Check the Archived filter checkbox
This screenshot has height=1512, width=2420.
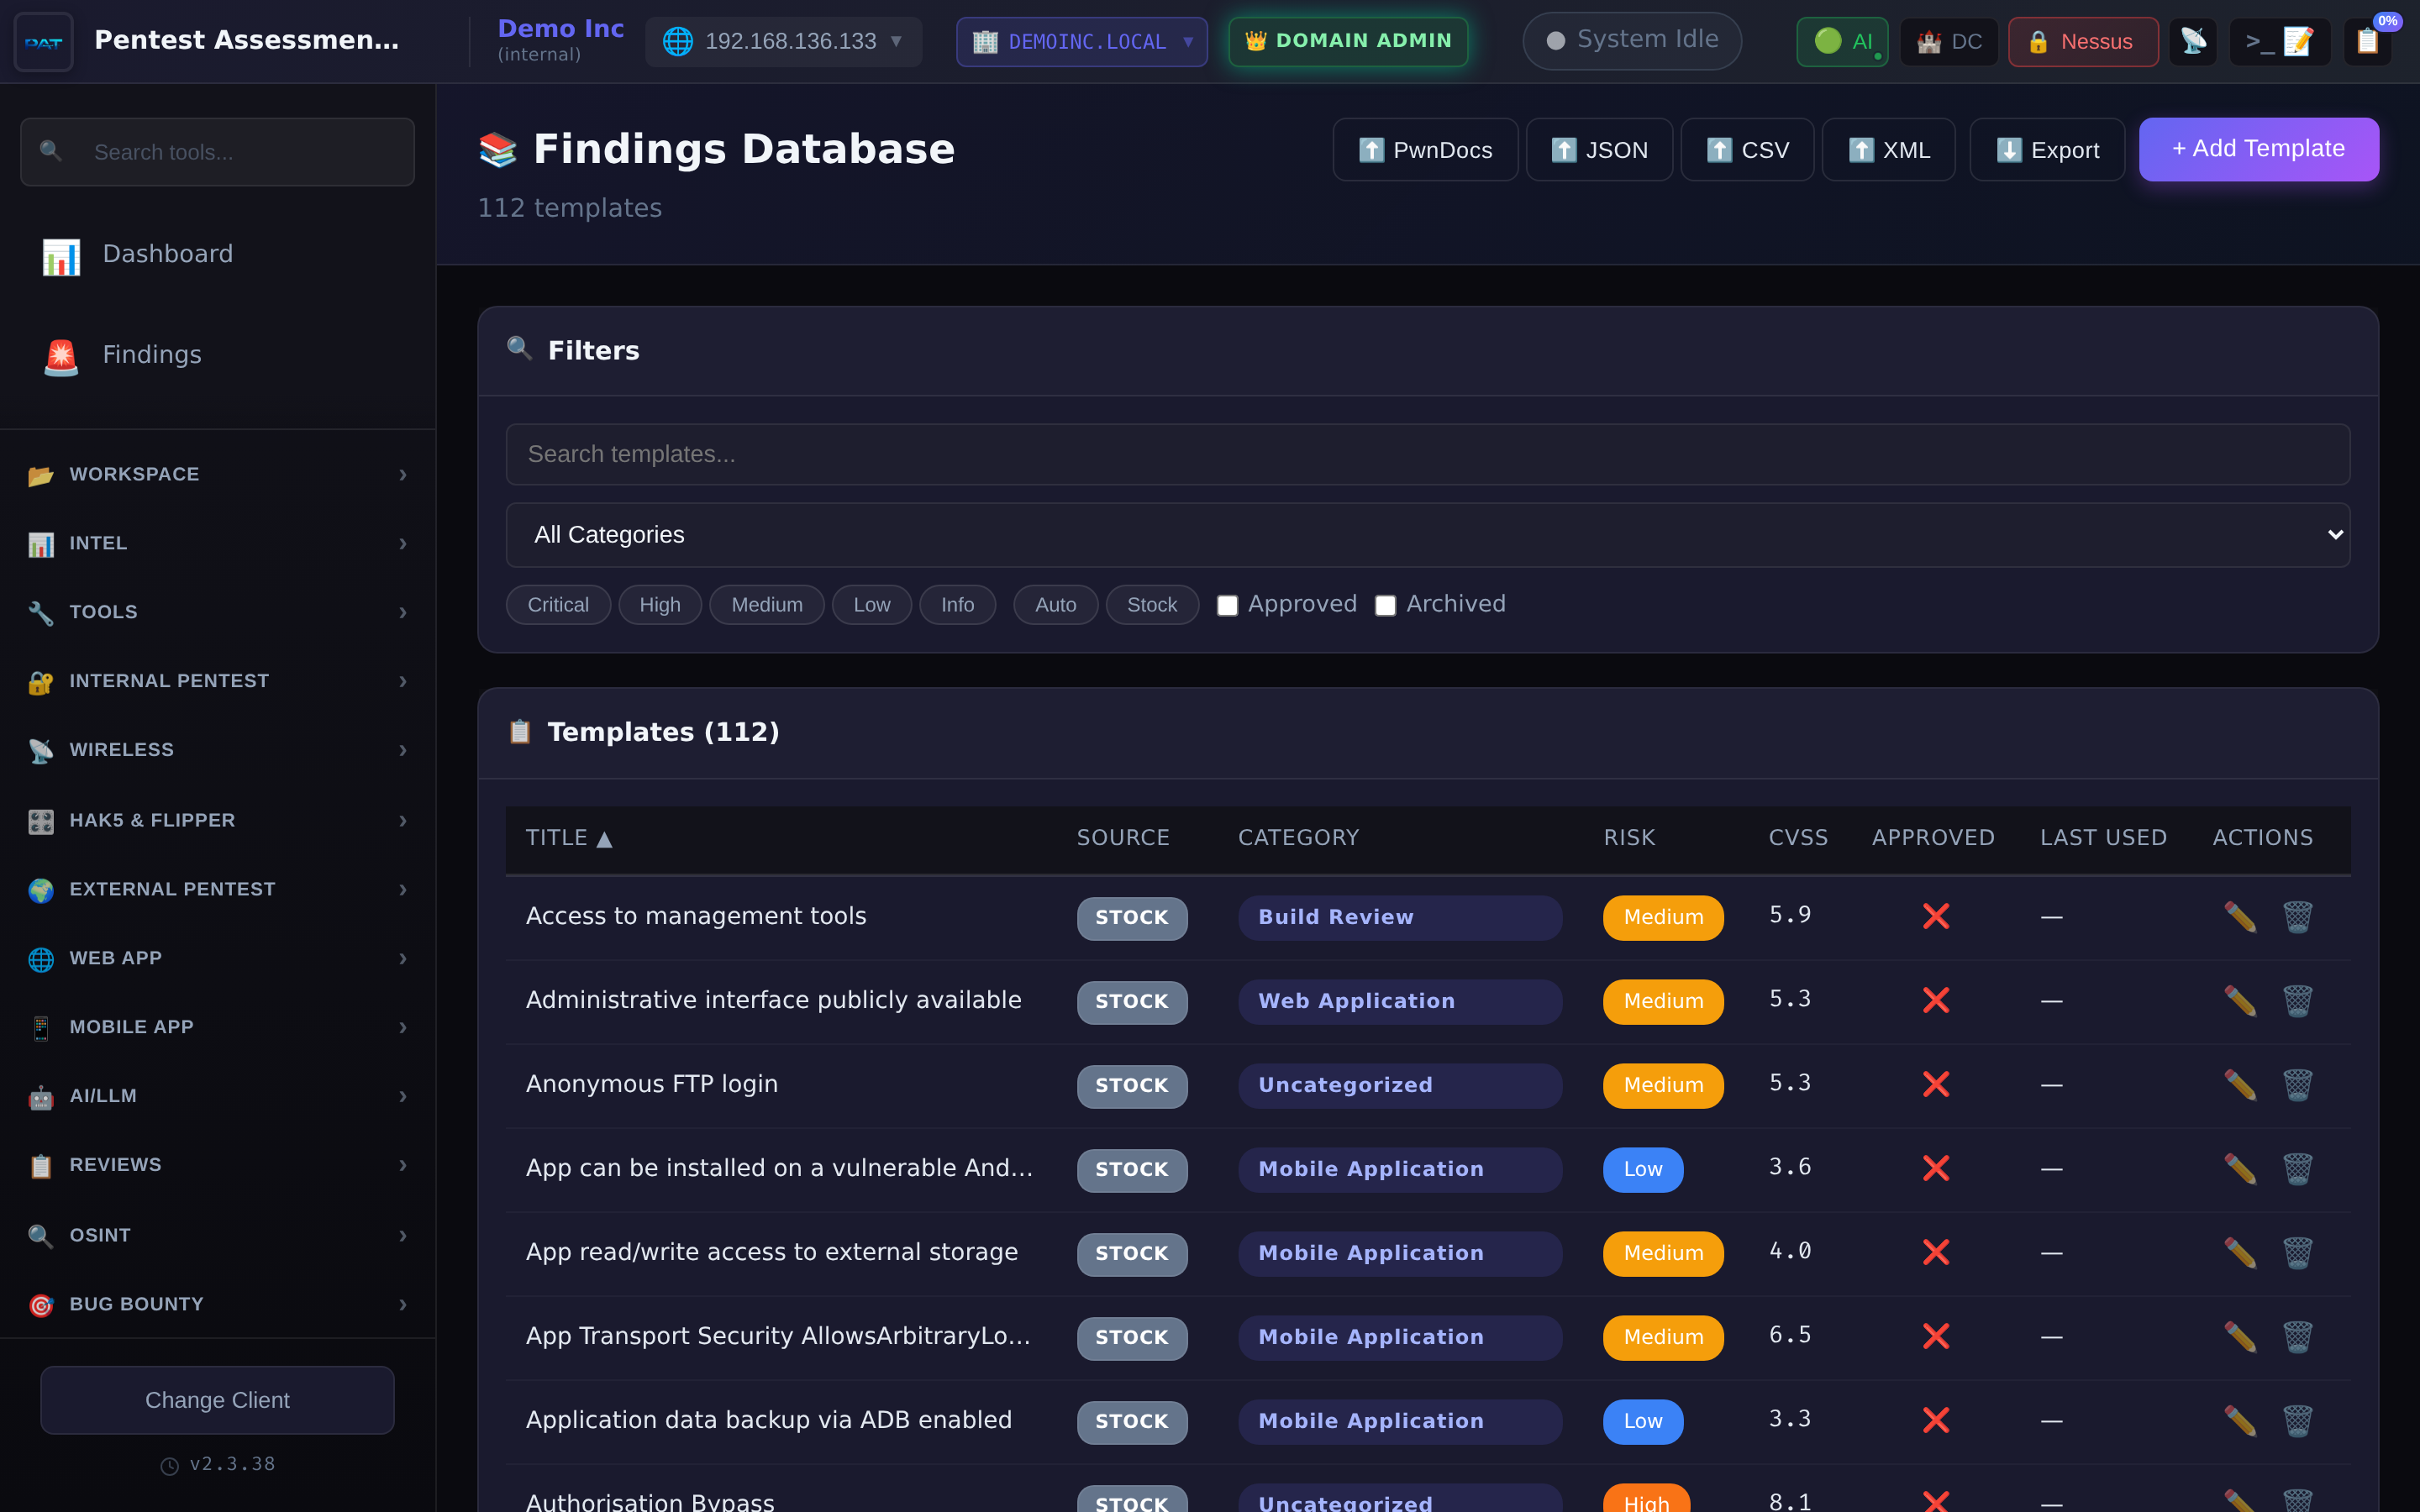coord(1385,605)
